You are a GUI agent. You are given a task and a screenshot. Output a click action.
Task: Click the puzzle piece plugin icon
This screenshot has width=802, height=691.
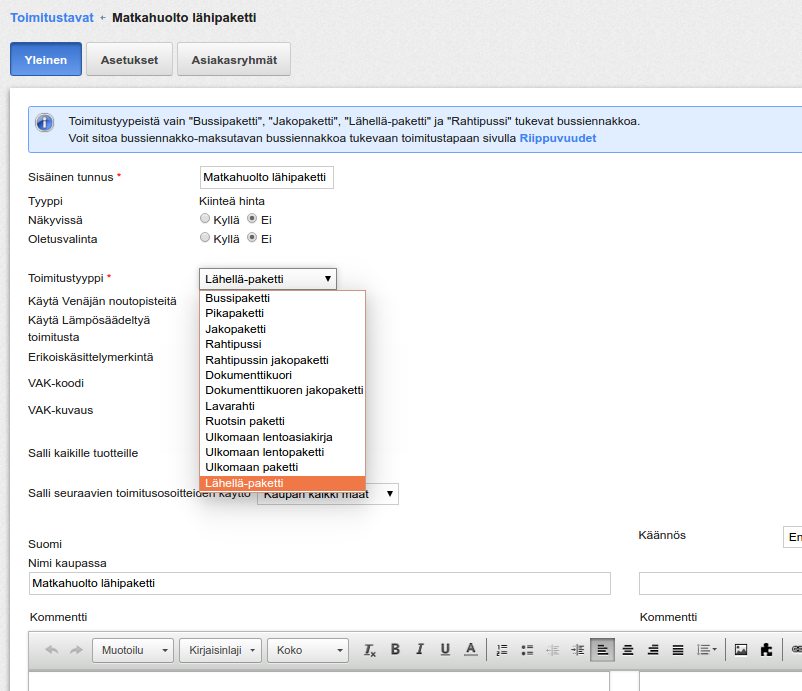pos(766,650)
